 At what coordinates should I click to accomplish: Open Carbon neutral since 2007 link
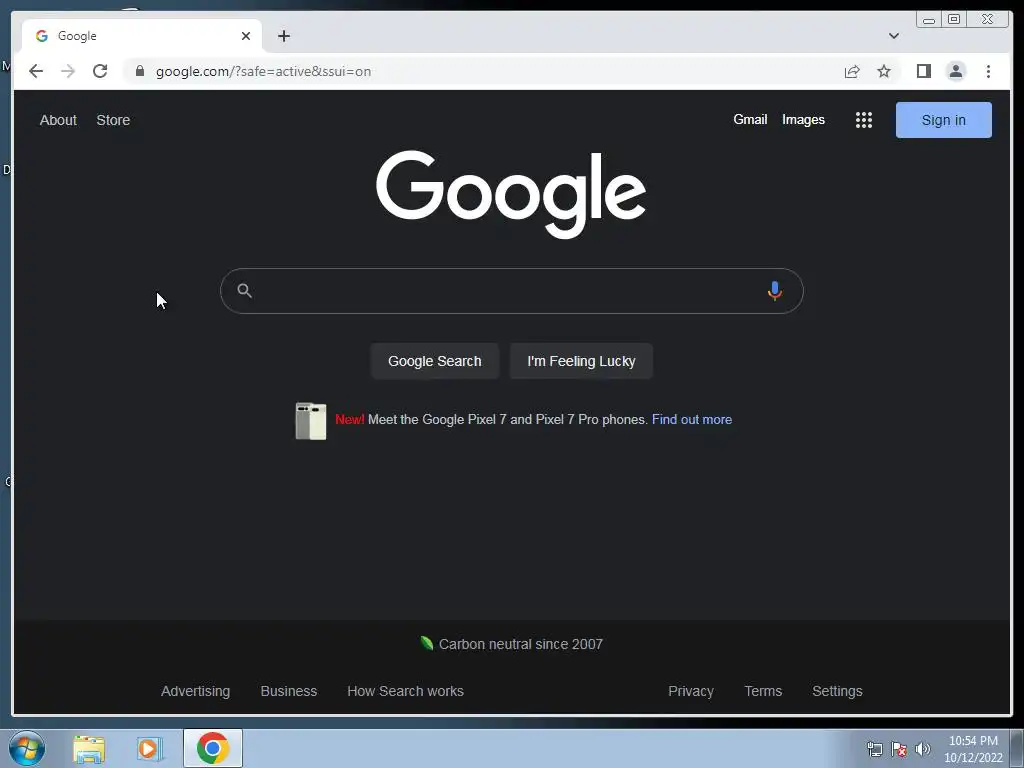pos(520,644)
